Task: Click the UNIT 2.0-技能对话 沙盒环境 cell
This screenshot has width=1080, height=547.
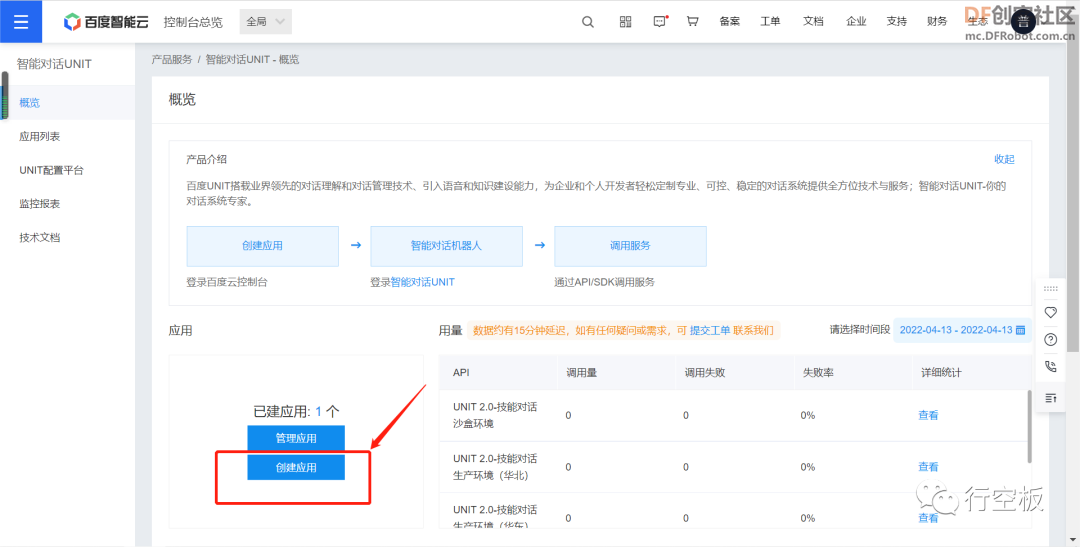Action: pos(495,415)
